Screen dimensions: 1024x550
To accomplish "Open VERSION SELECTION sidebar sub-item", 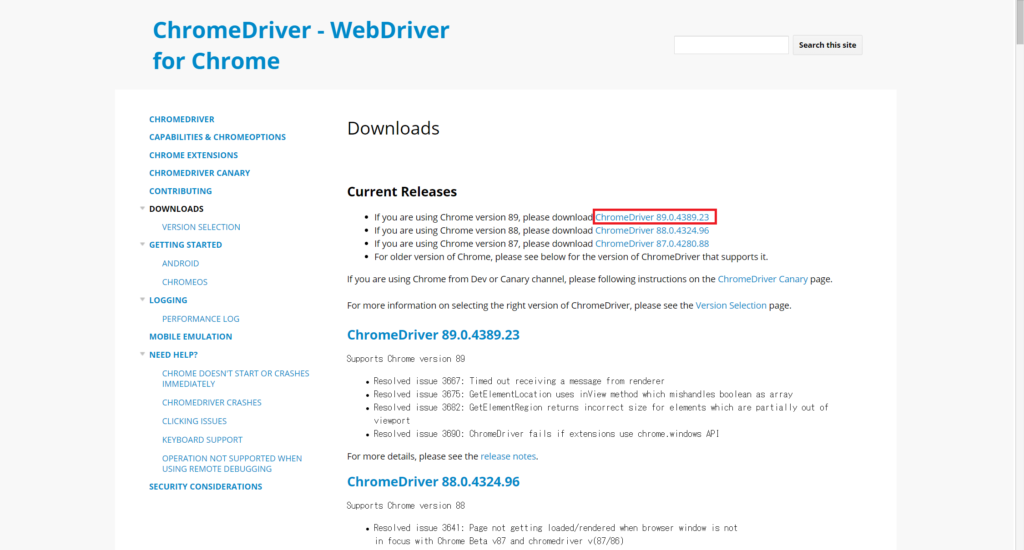I will 201,227.
